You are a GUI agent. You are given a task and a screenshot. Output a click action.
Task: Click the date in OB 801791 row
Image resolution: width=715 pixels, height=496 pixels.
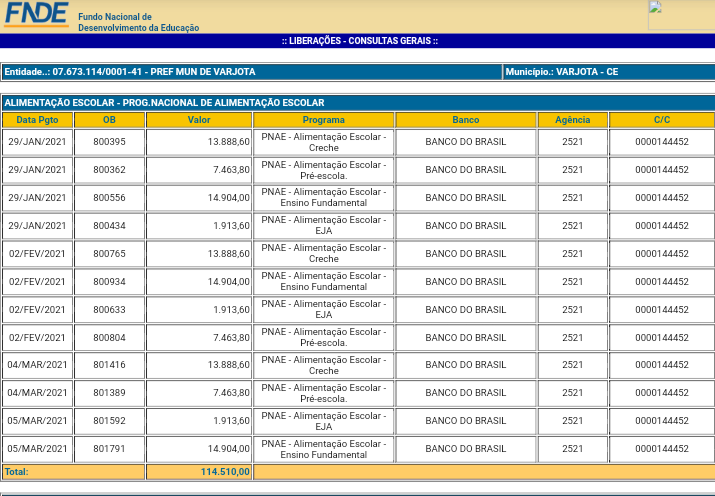pos(37,449)
